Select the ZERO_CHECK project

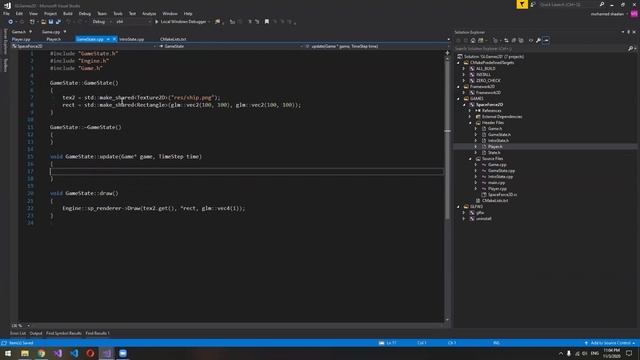488,81
